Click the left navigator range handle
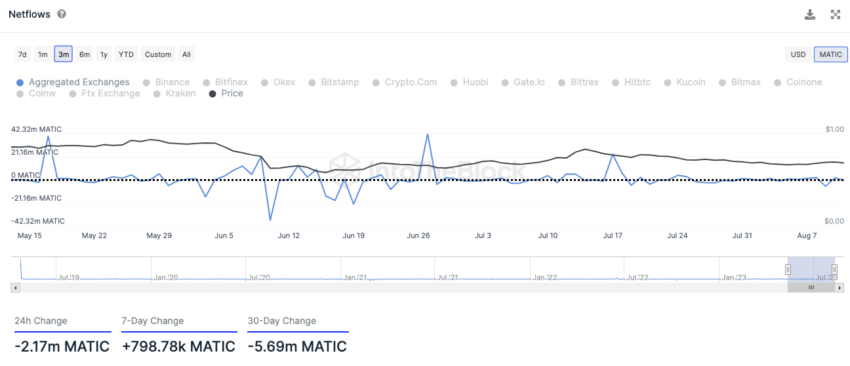850x366 pixels. pos(788,269)
